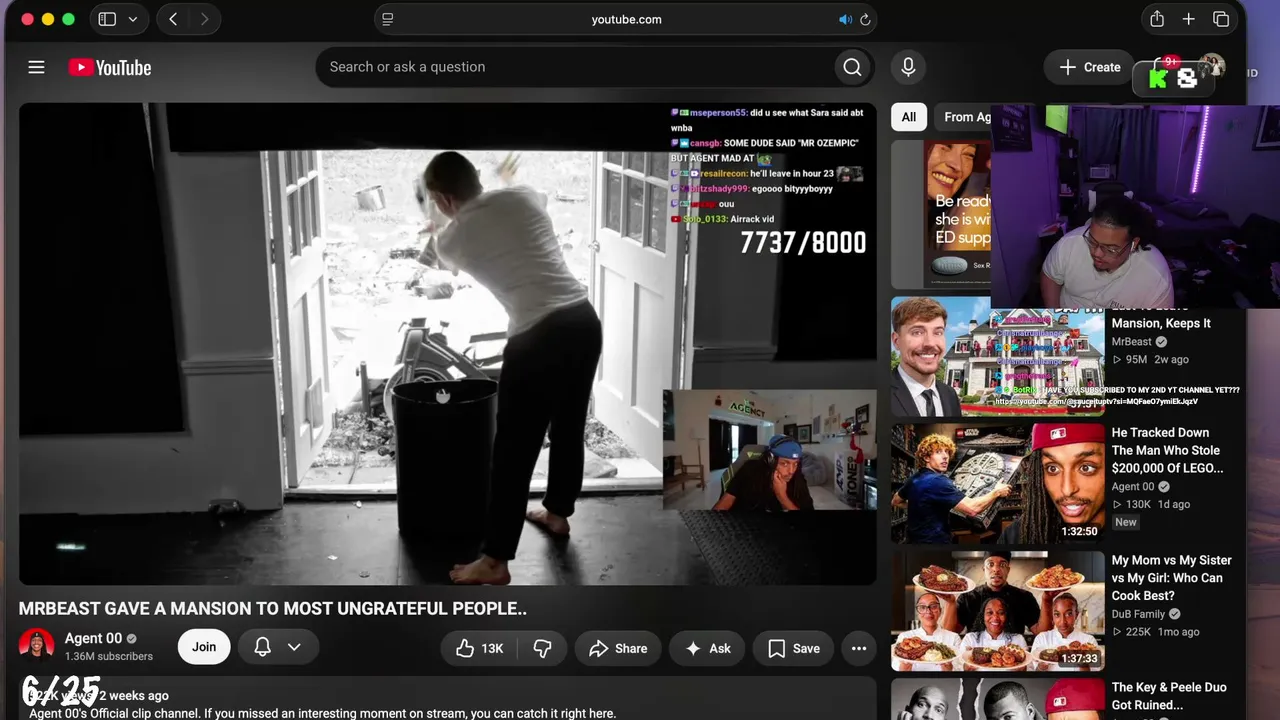
Task: Toggle channel notifications bell for Agent 00
Action: point(263,647)
